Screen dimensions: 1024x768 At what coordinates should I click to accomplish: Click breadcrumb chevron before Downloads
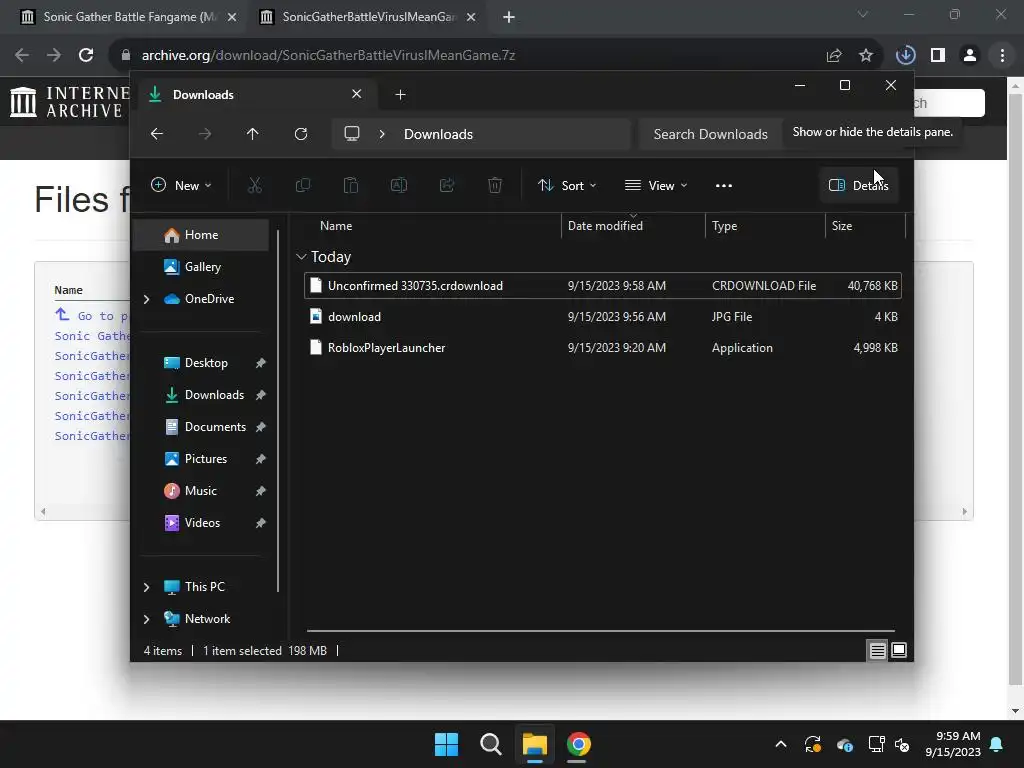(382, 134)
